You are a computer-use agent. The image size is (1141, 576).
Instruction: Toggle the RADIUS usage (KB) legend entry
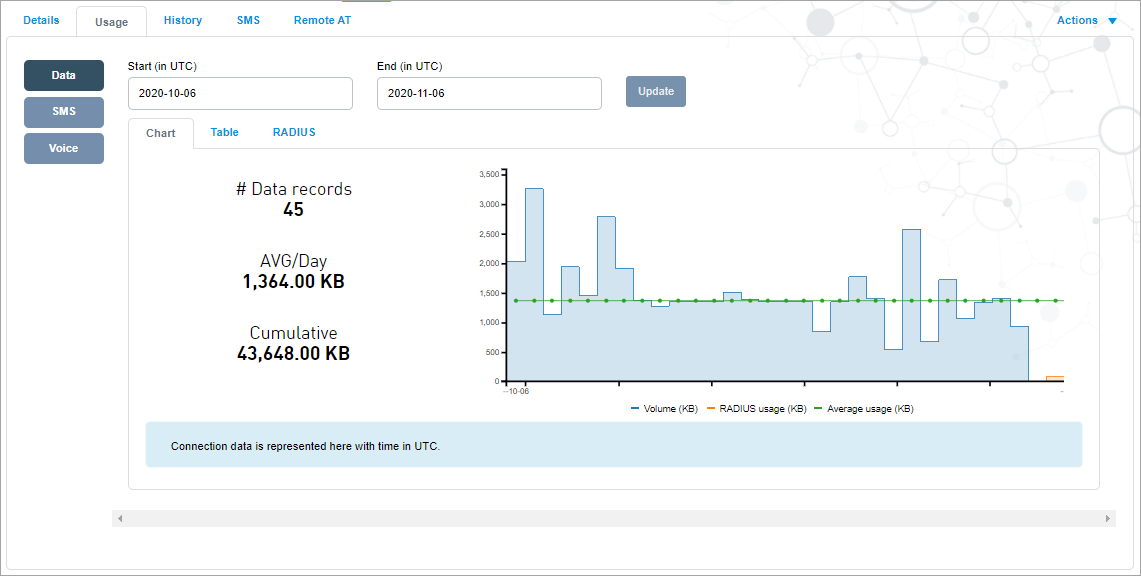coord(757,409)
